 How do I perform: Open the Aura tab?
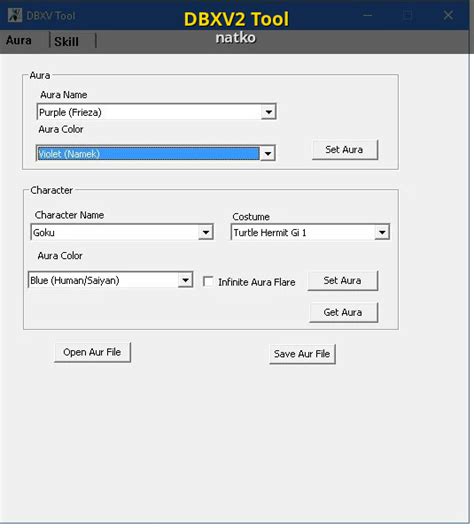(19, 41)
